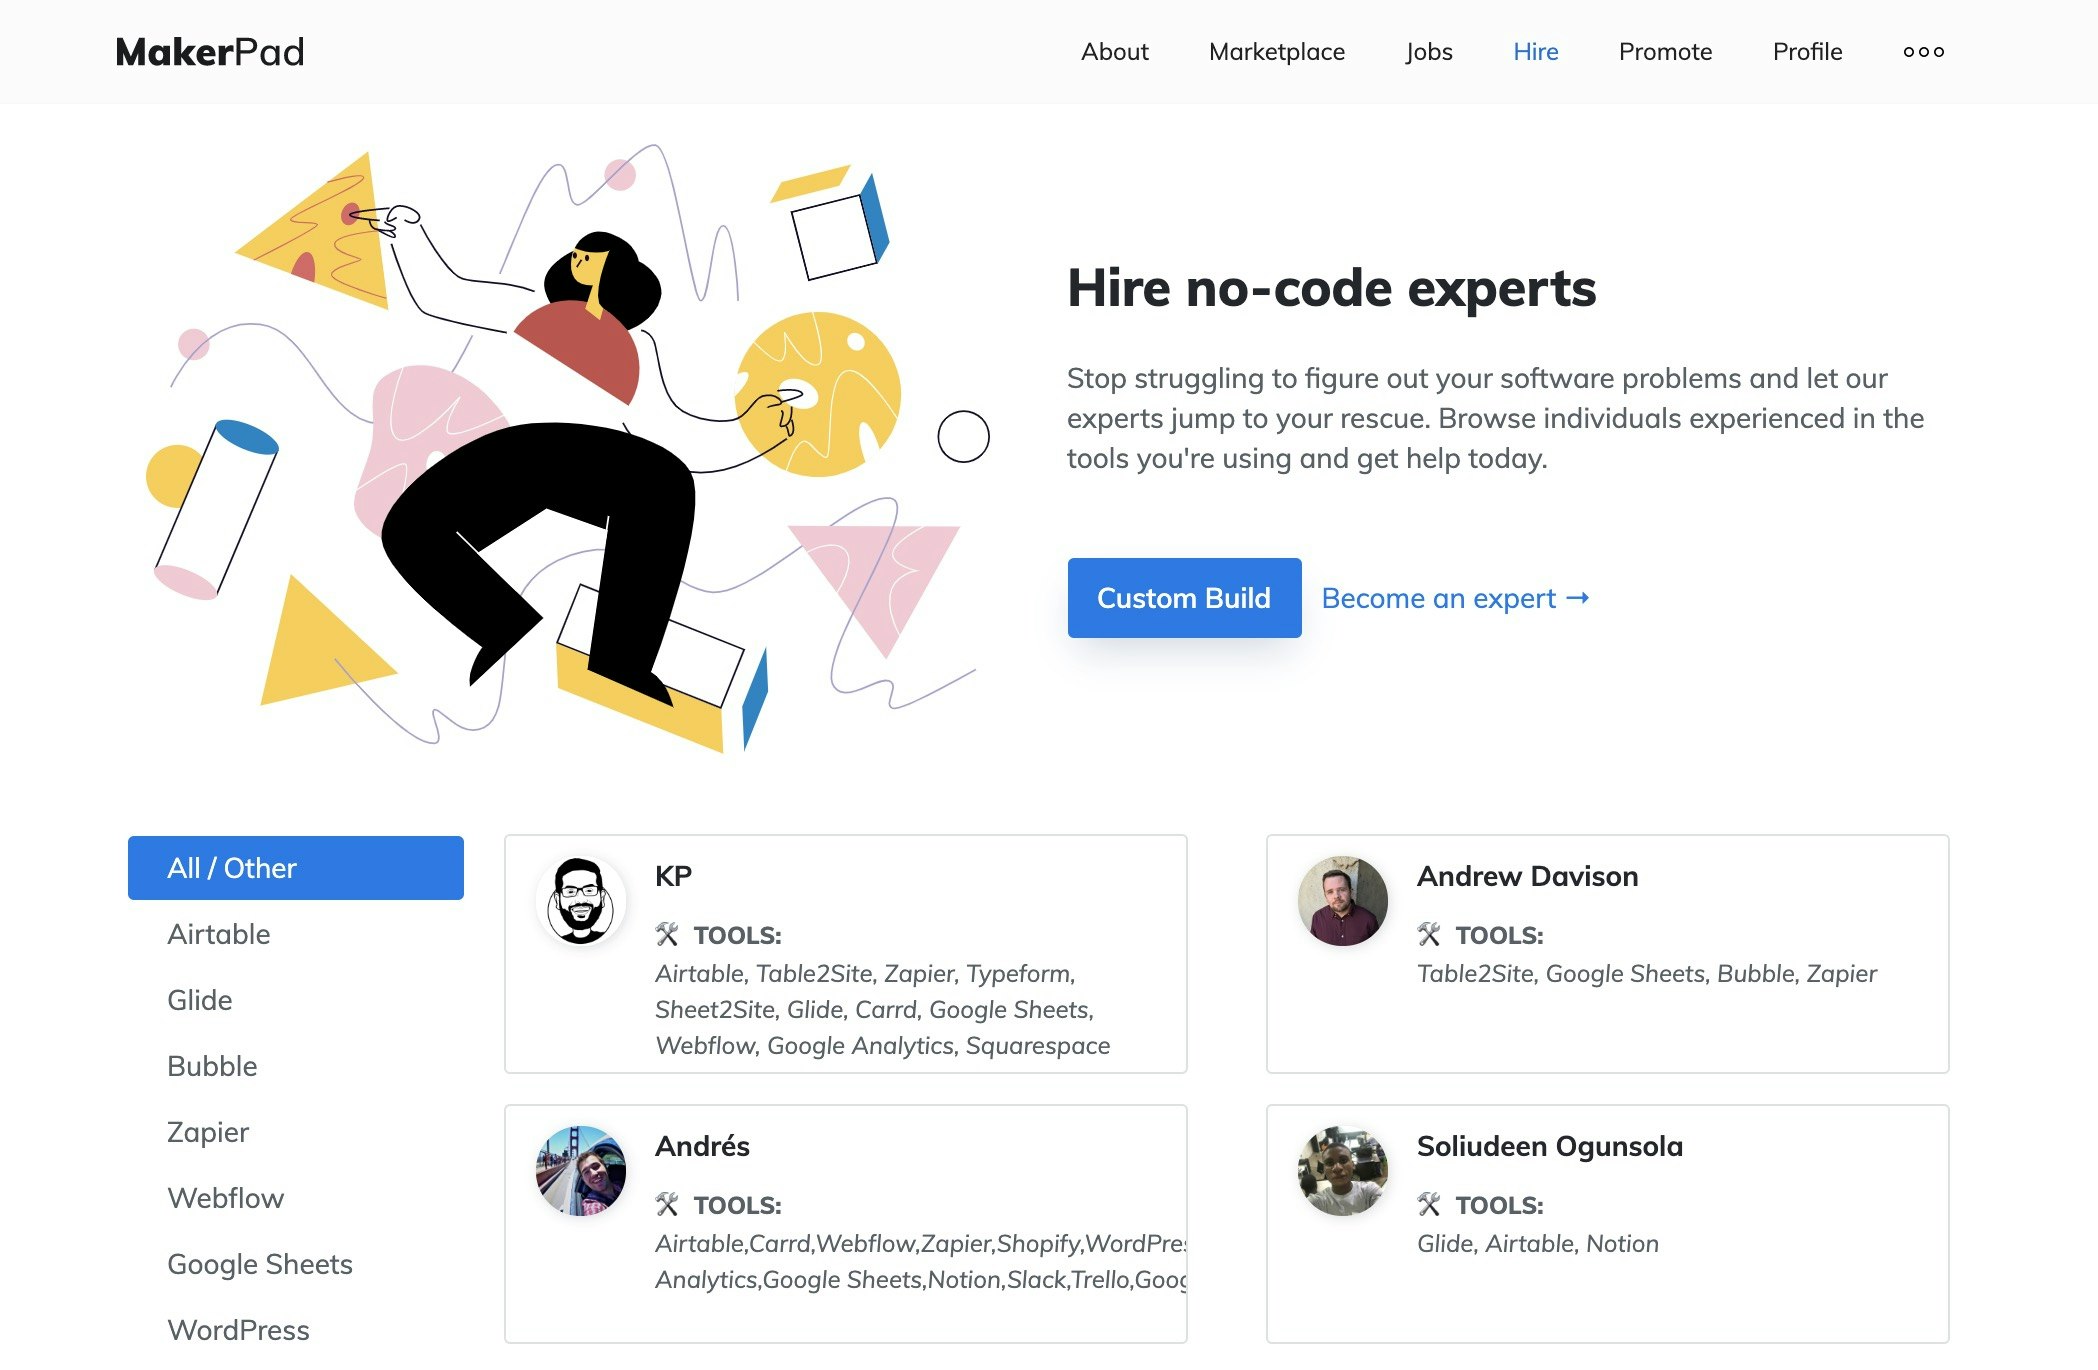
Task: Click Soliudeen Ogunsola's avatar
Action: [1343, 1171]
